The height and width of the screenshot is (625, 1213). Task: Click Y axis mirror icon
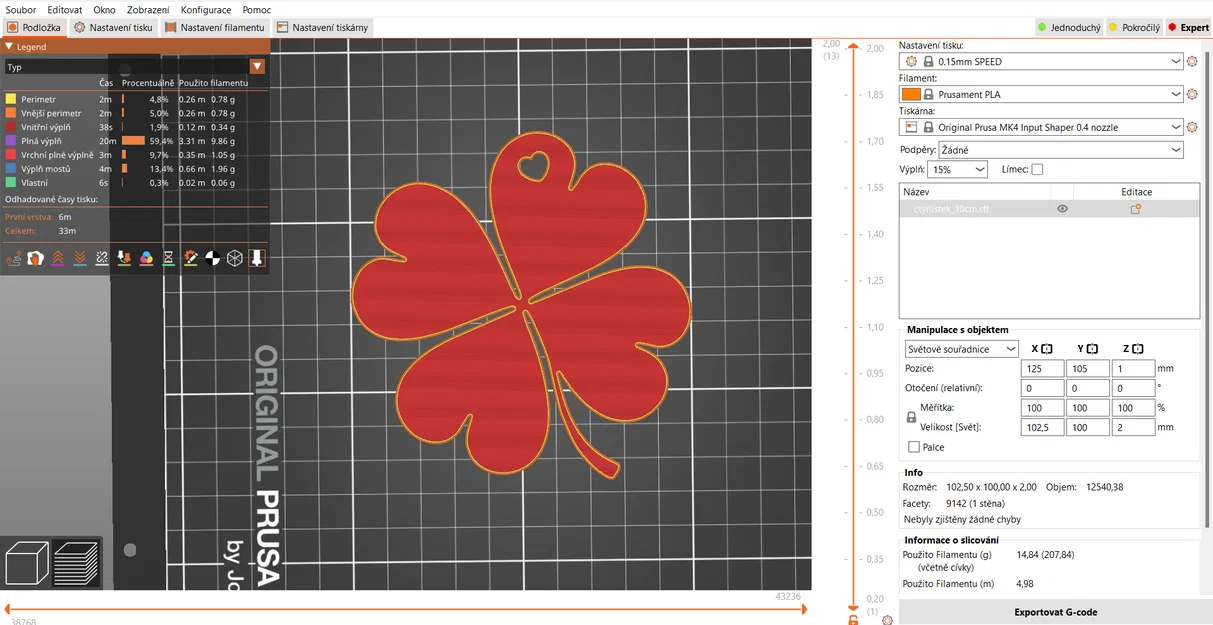(1092, 349)
